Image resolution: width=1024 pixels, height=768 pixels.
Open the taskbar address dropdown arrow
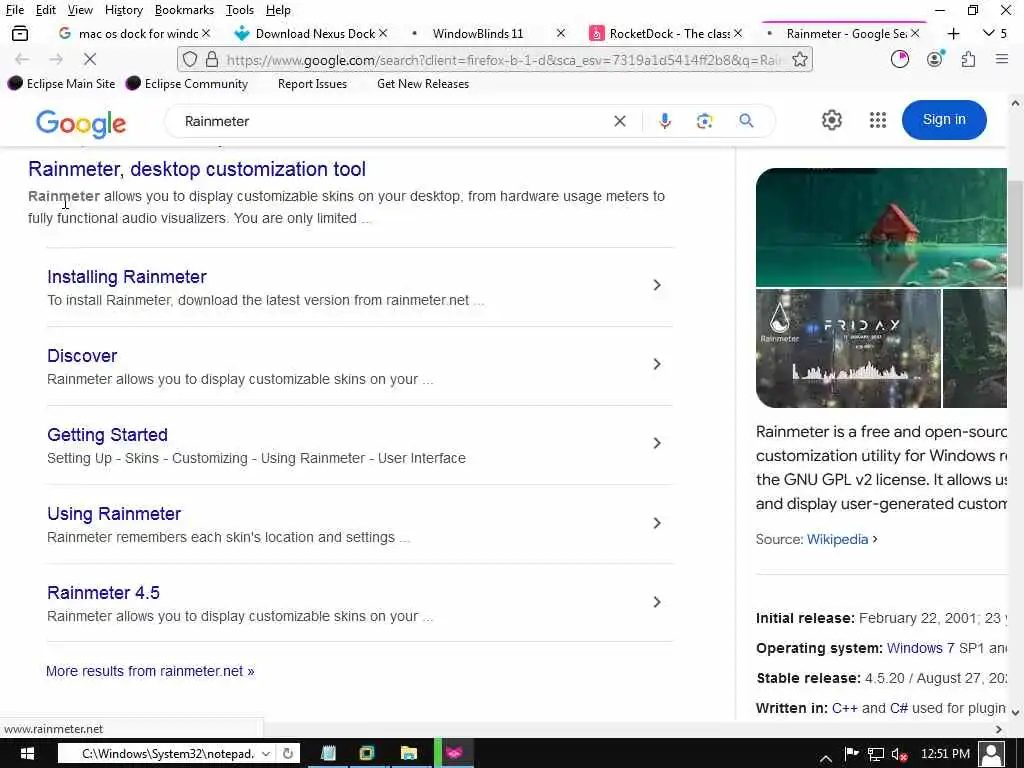(266, 754)
